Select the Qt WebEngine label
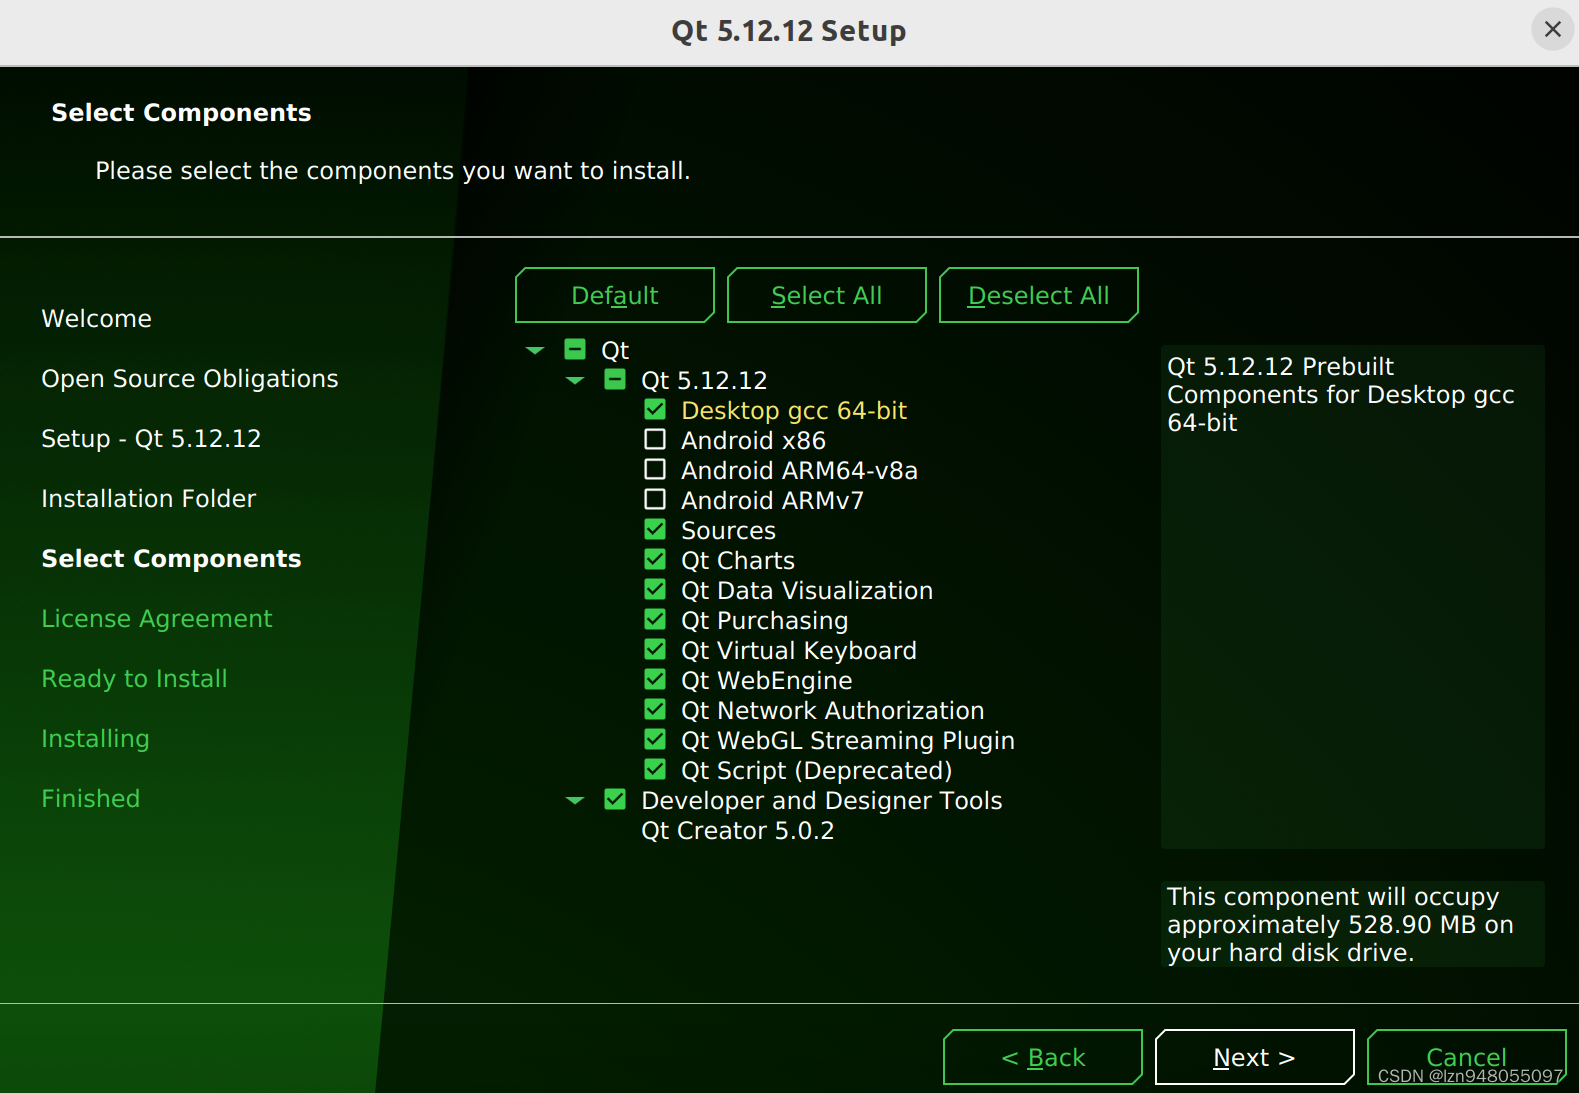The height and width of the screenshot is (1093, 1579). pos(767,681)
